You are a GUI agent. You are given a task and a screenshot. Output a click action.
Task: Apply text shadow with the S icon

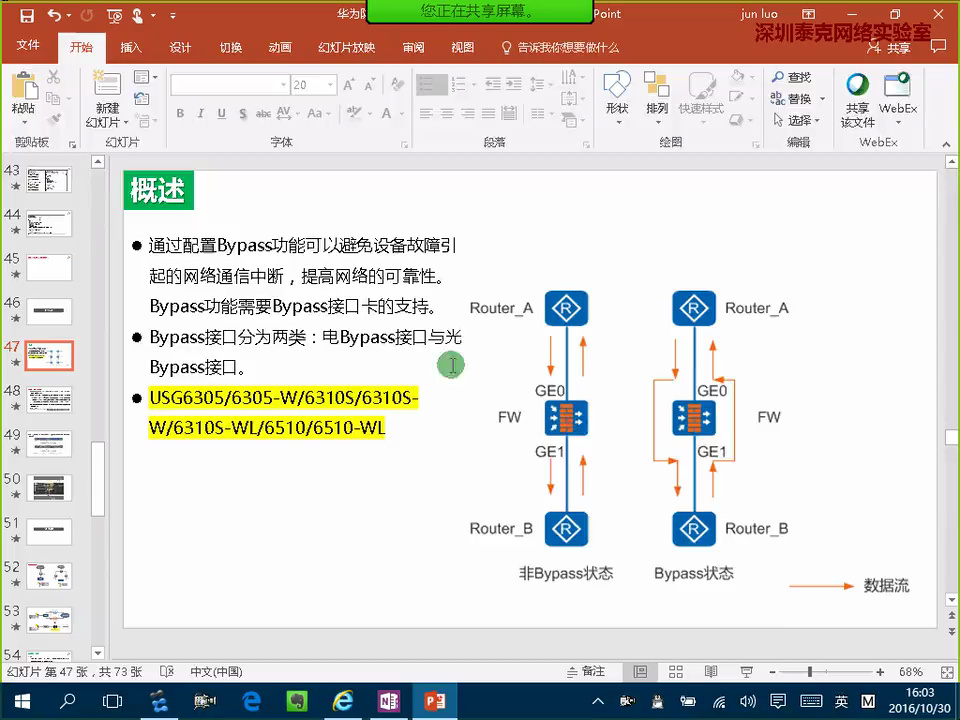point(241,111)
